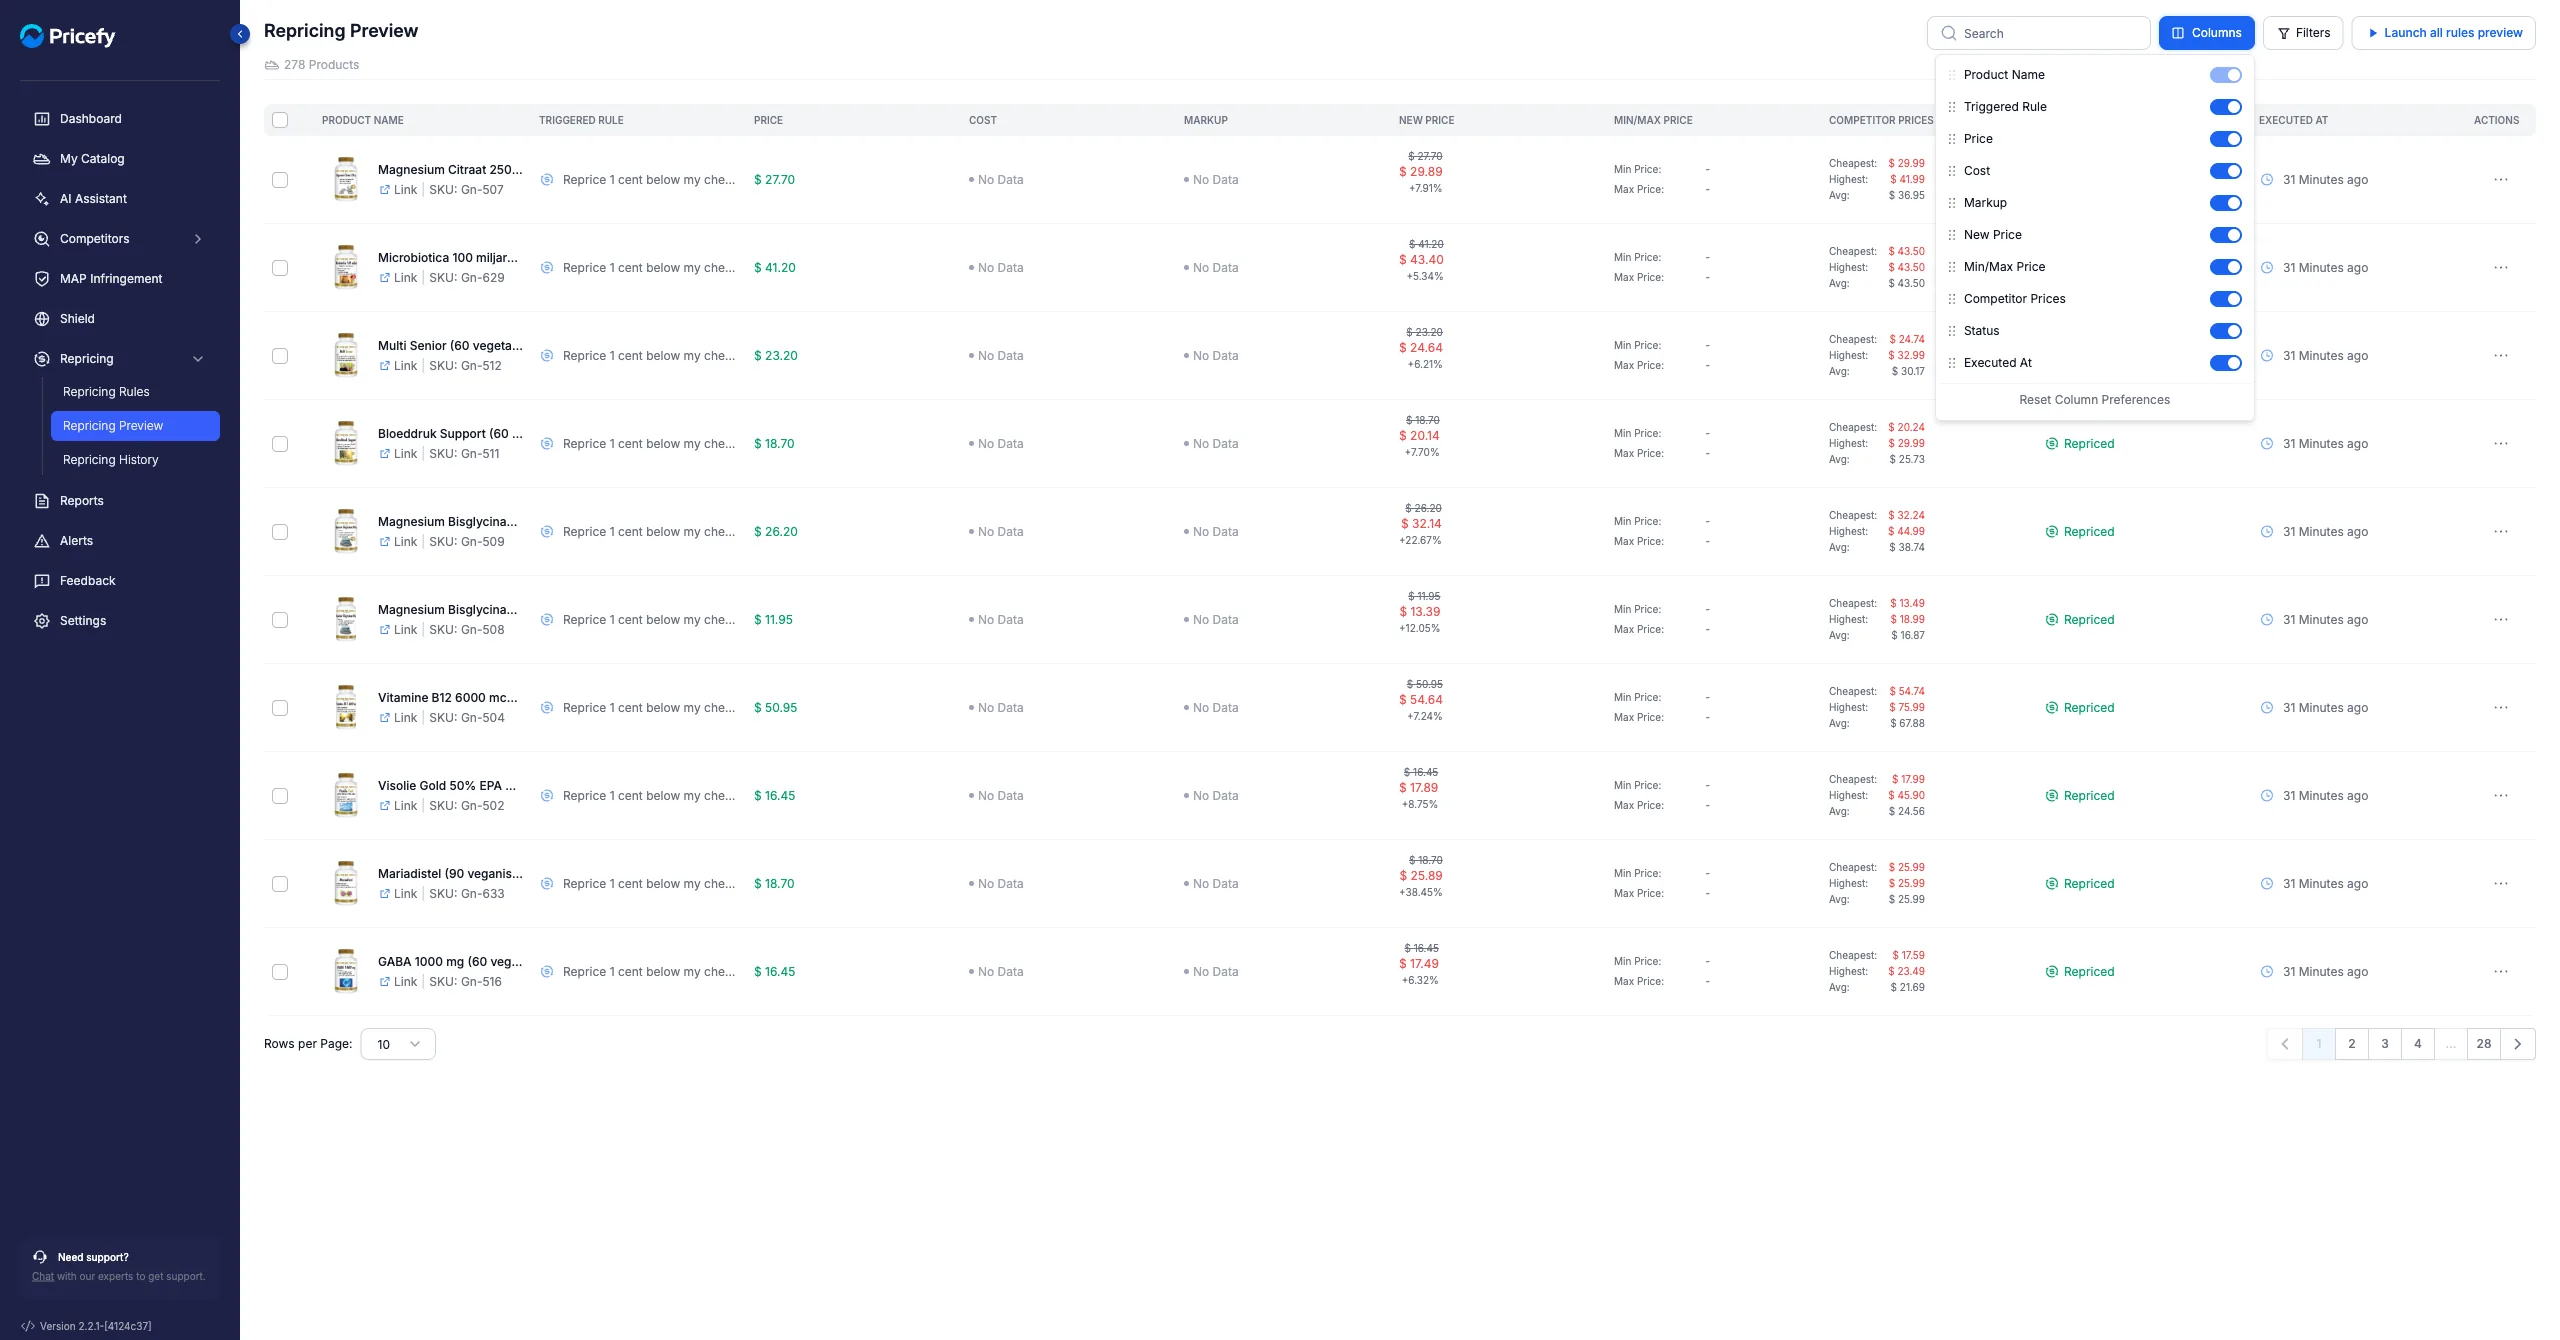Select the Gn-629 Microbiotica row checkbox
Image resolution: width=2560 pixels, height=1340 pixels.
tap(280, 268)
